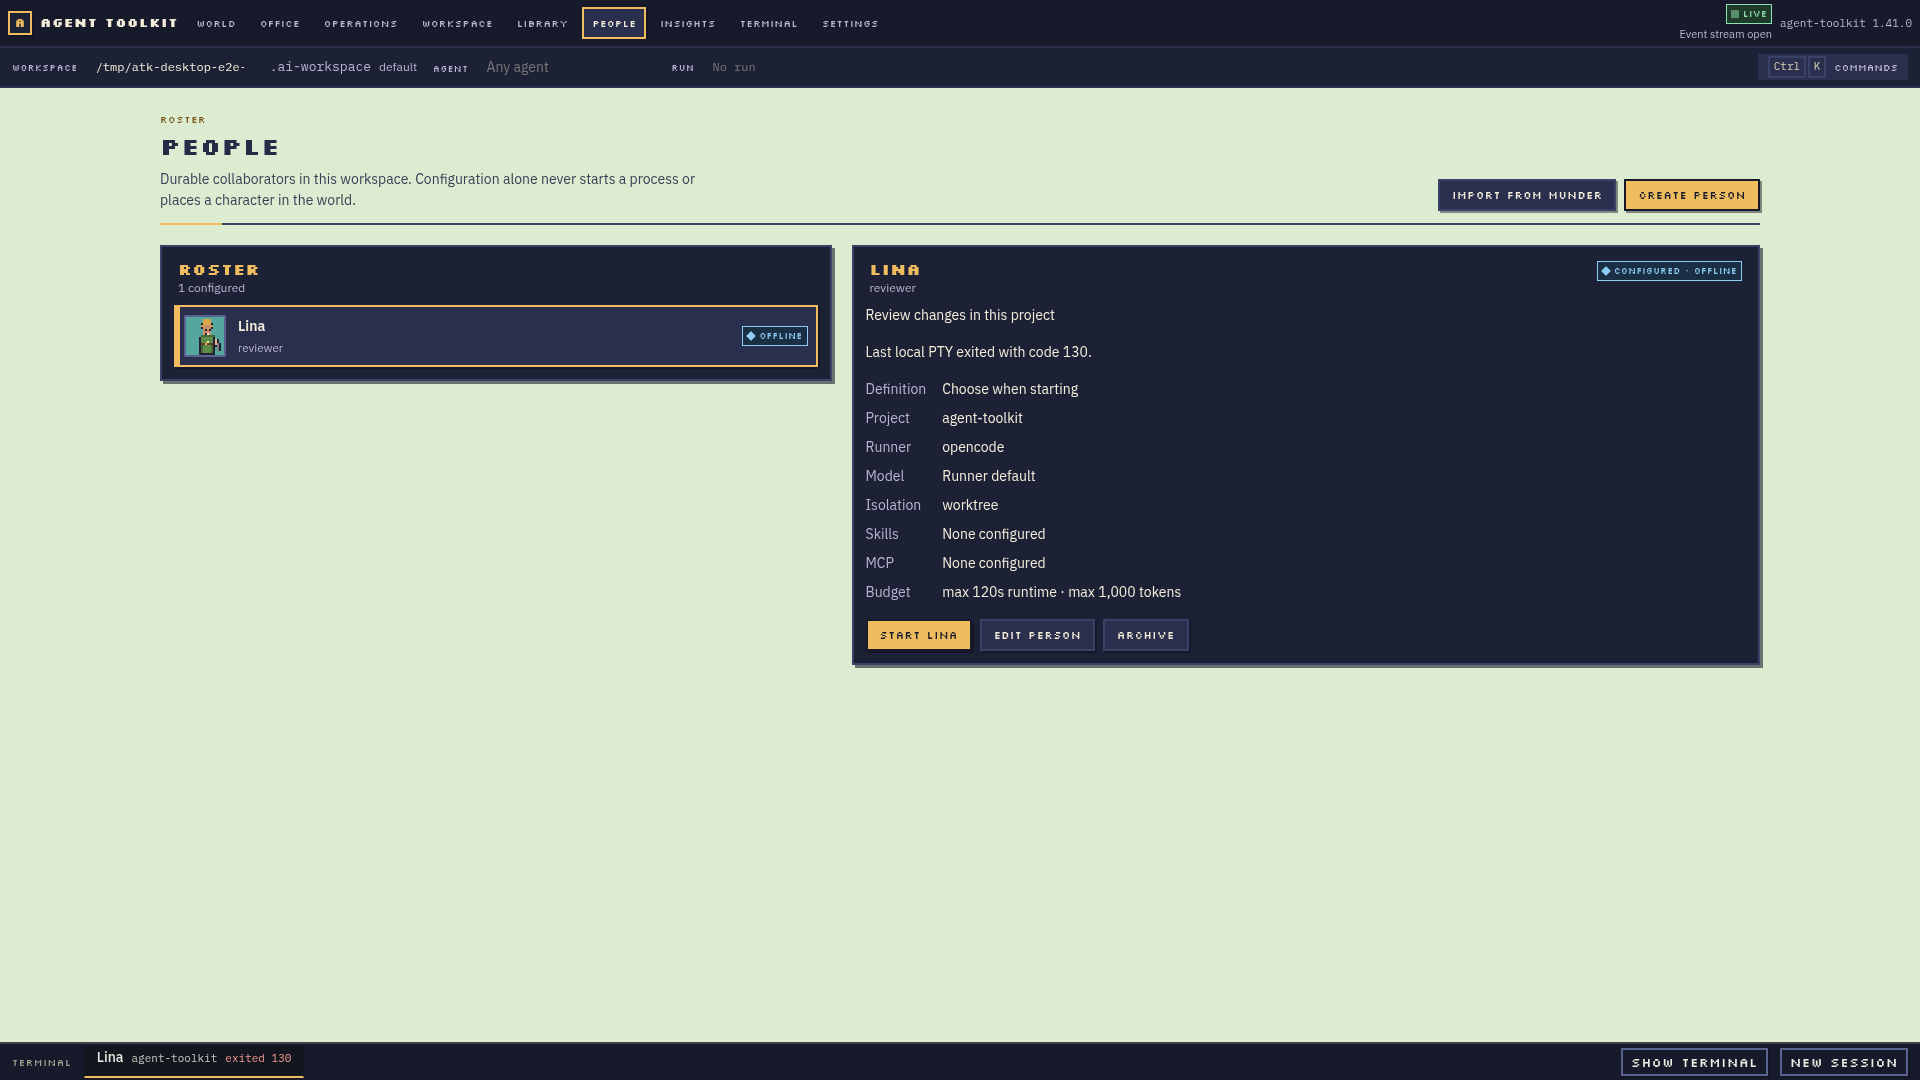Click the Event stream open status text
The height and width of the screenshot is (1080, 1920).
1725,34
